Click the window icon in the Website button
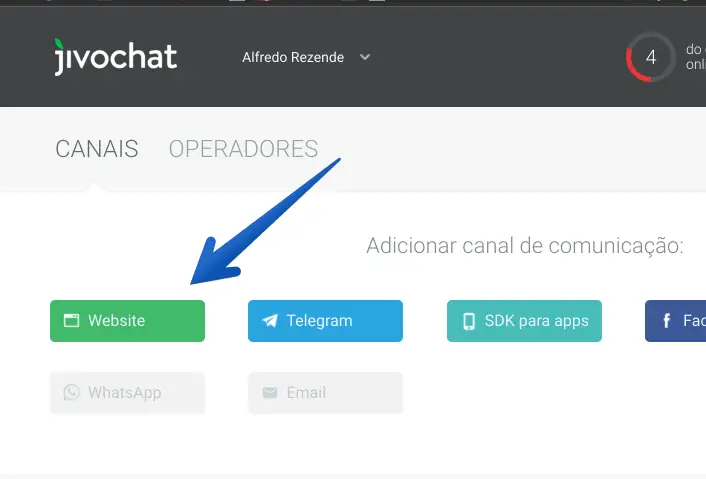This screenshot has width=706, height=479. tap(71, 321)
